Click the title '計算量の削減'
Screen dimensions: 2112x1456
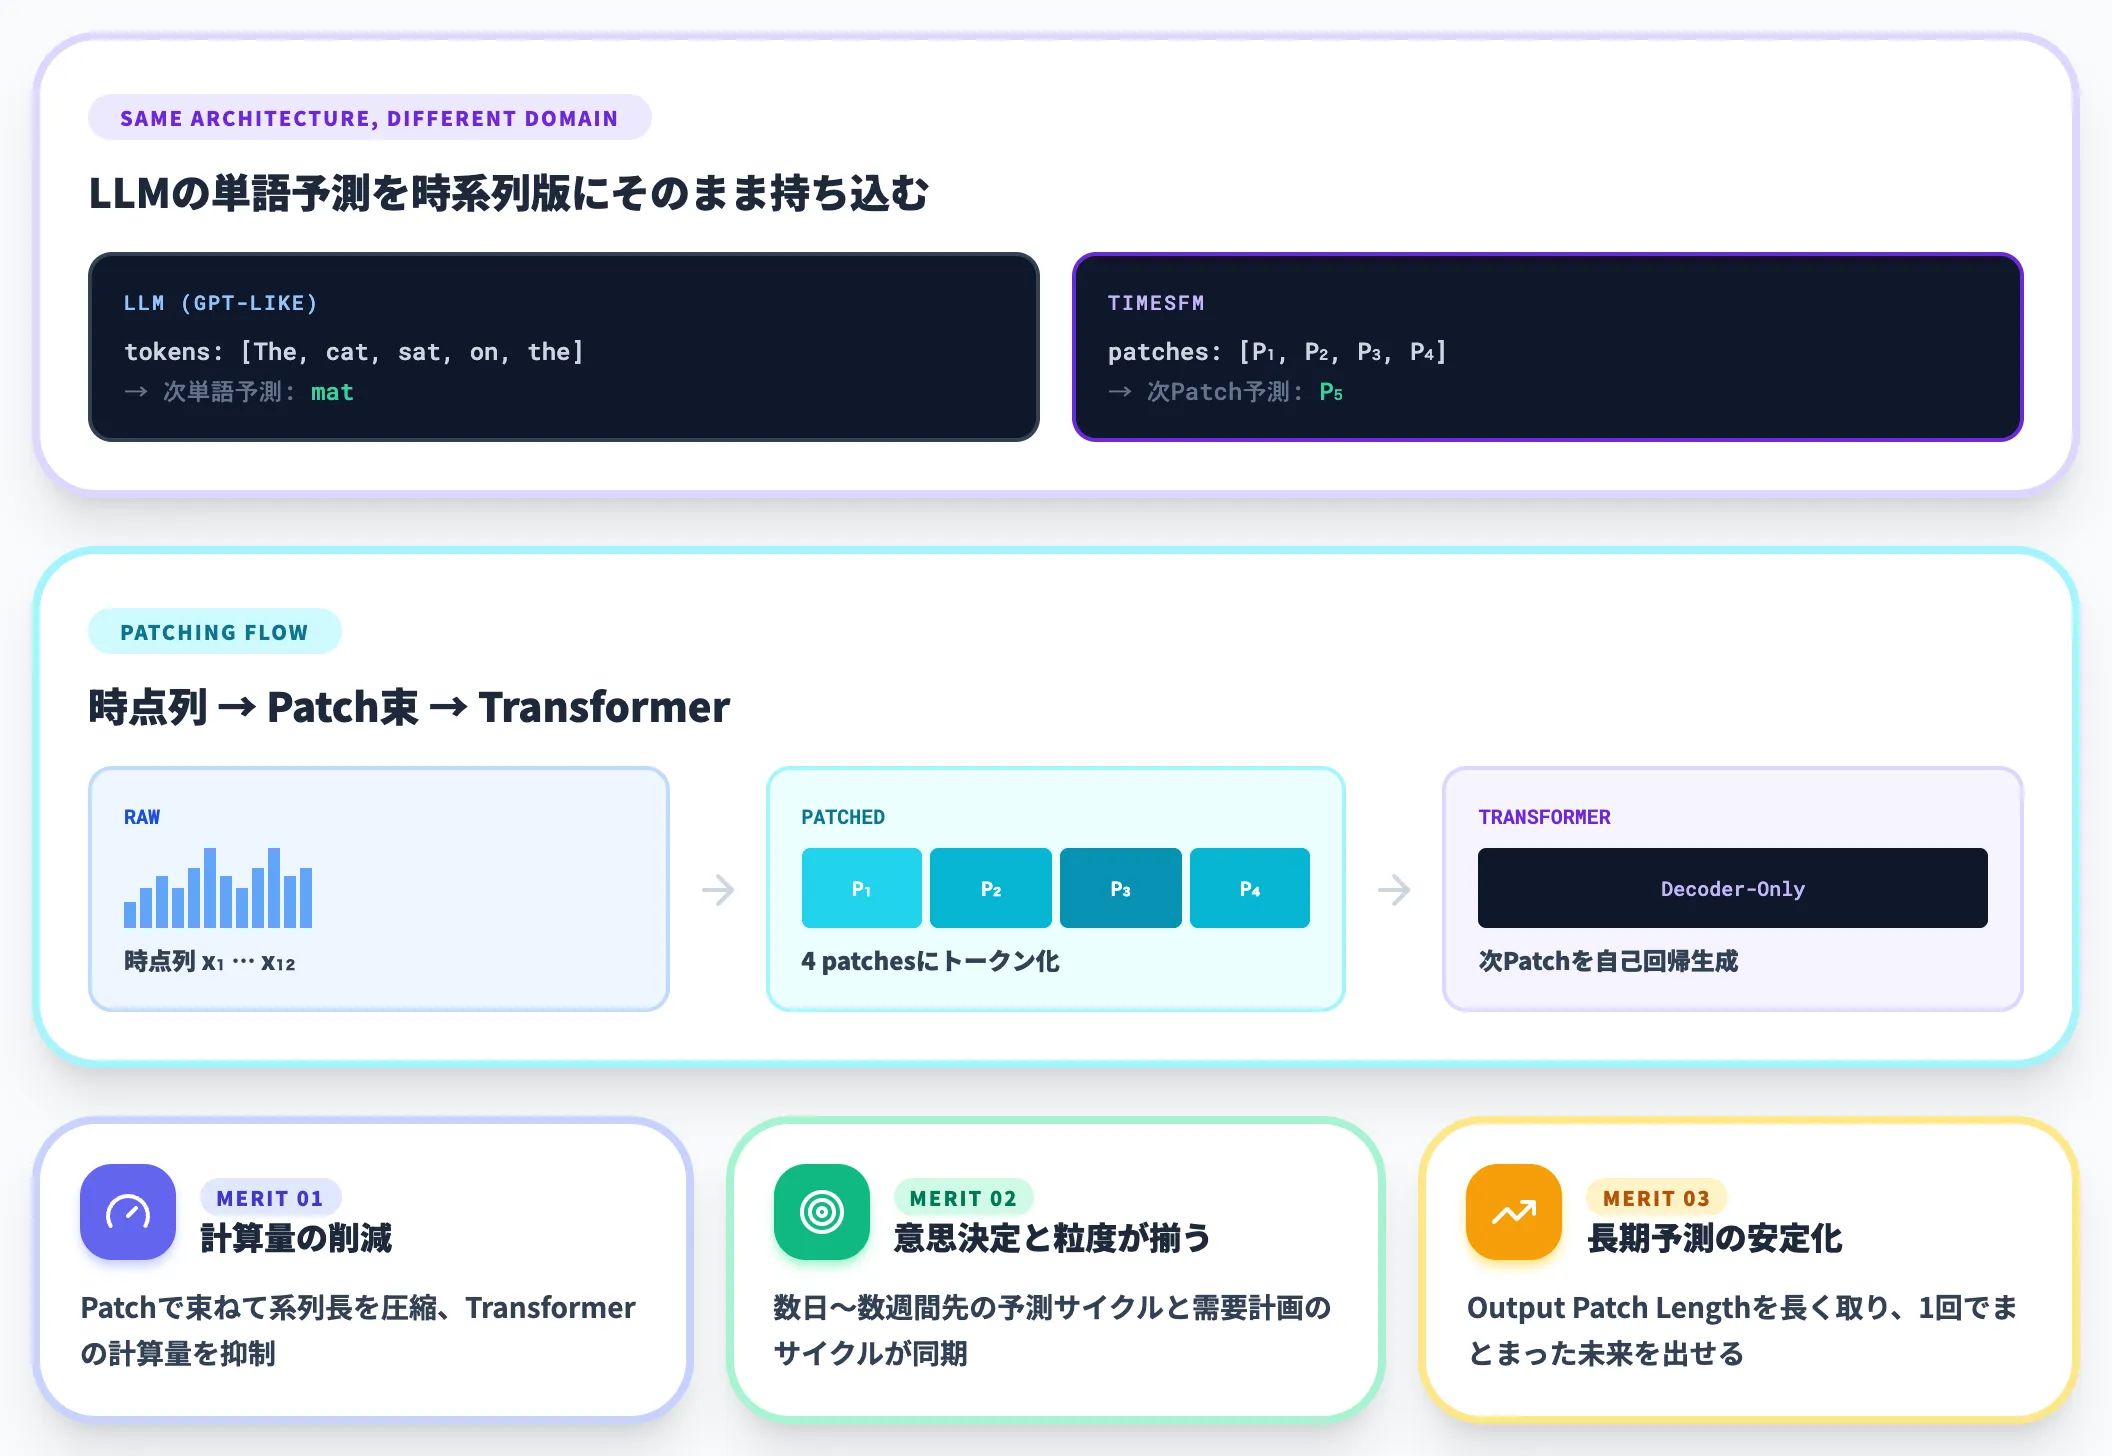point(296,1238)
